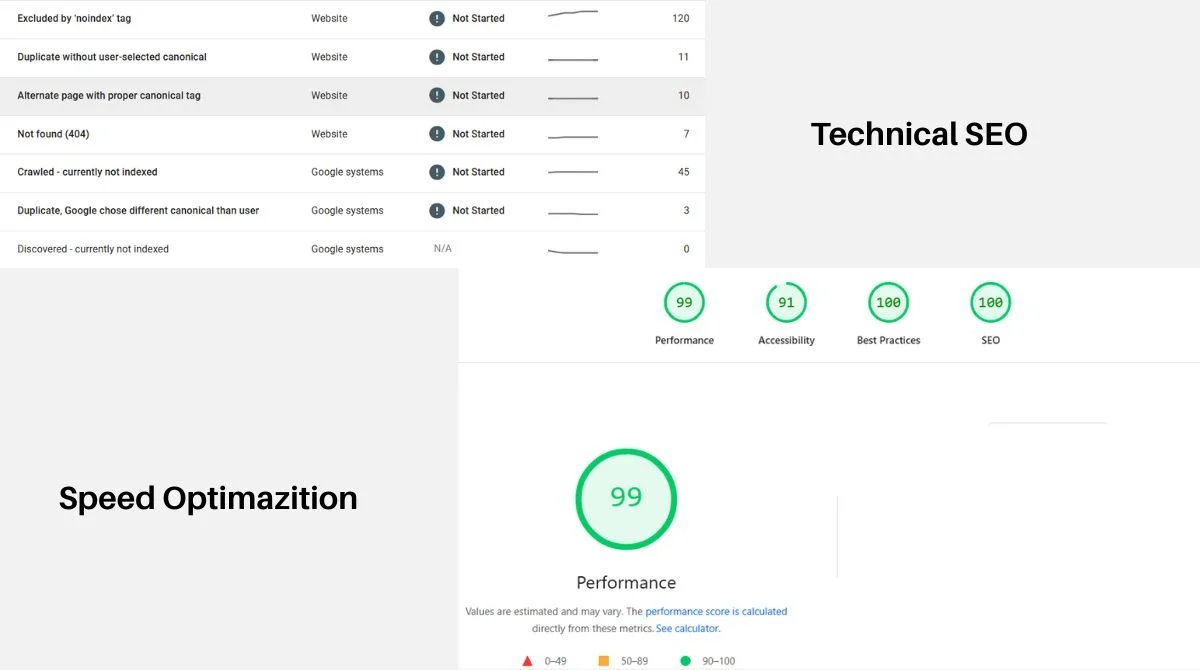Open 'Duplicate, Google chose different canonical than user'

[x=352, y=211]
